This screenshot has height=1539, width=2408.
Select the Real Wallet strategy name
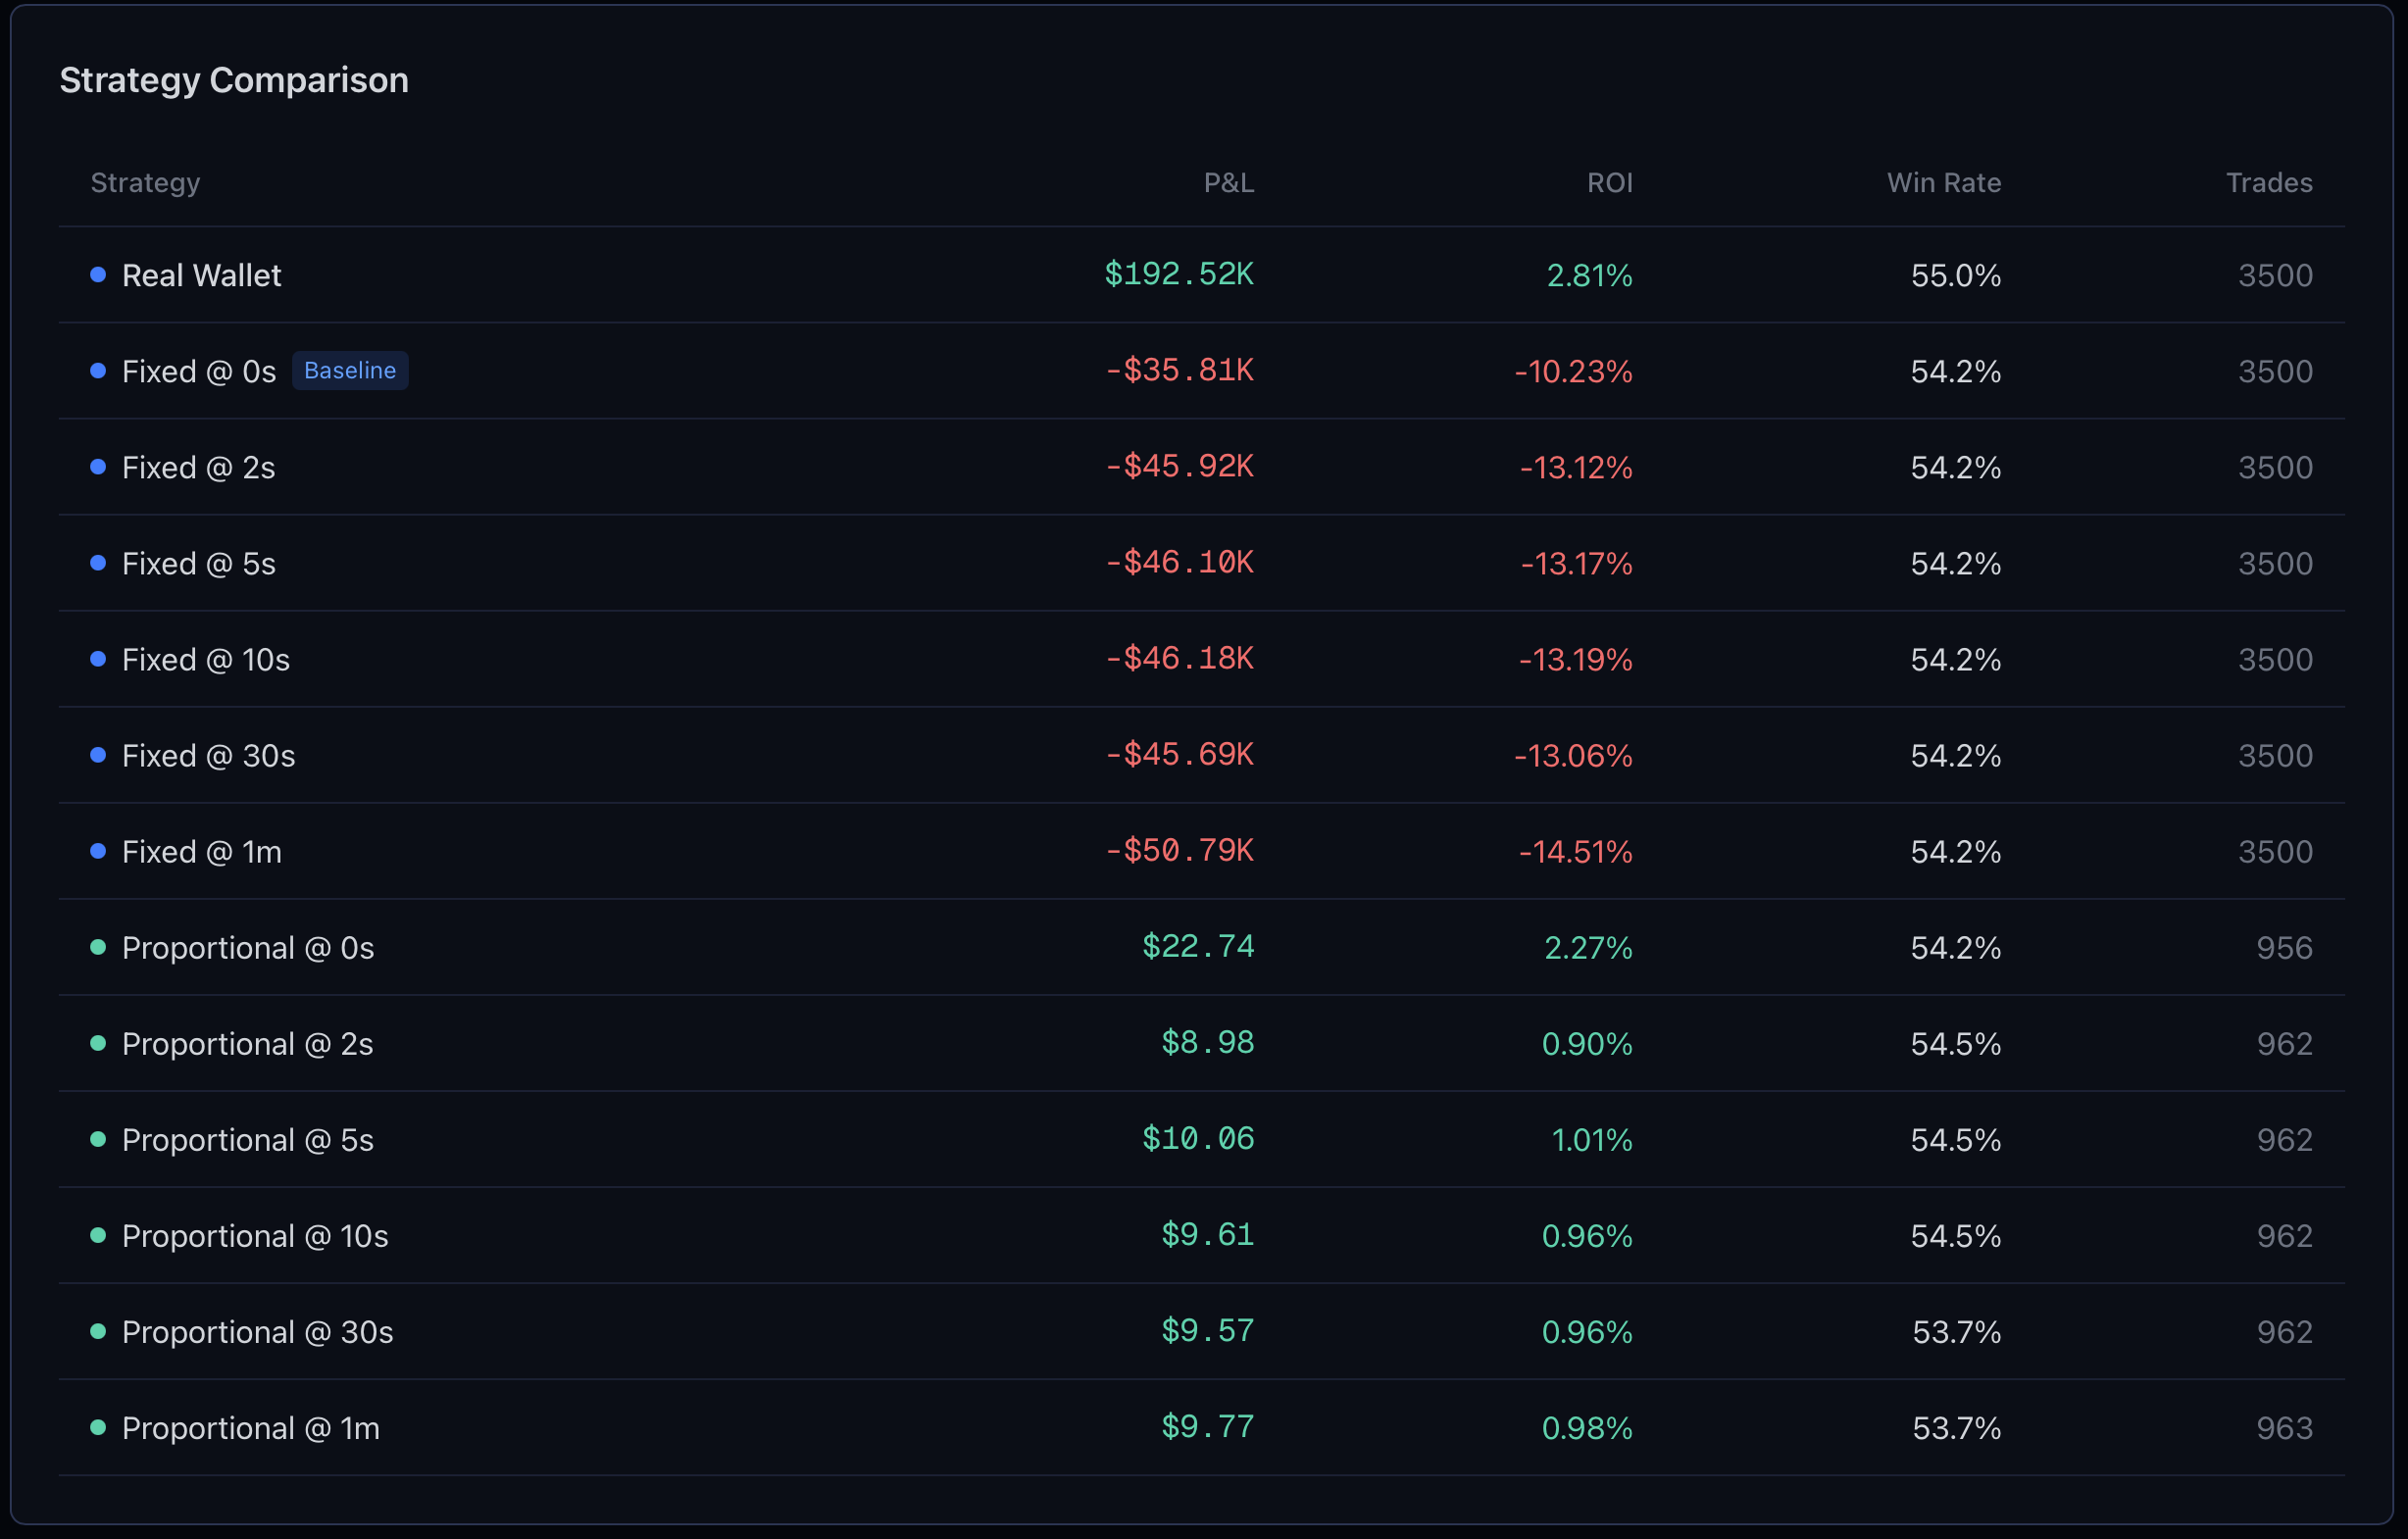tap(201, 276)
